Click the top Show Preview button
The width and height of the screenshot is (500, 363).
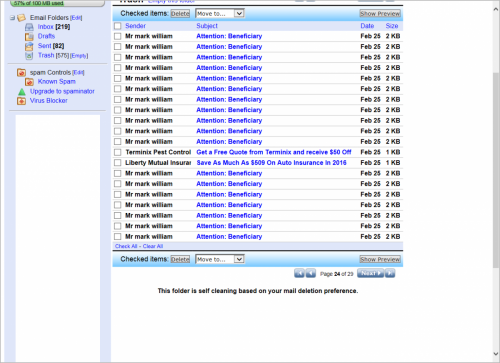tap(380, 14)
